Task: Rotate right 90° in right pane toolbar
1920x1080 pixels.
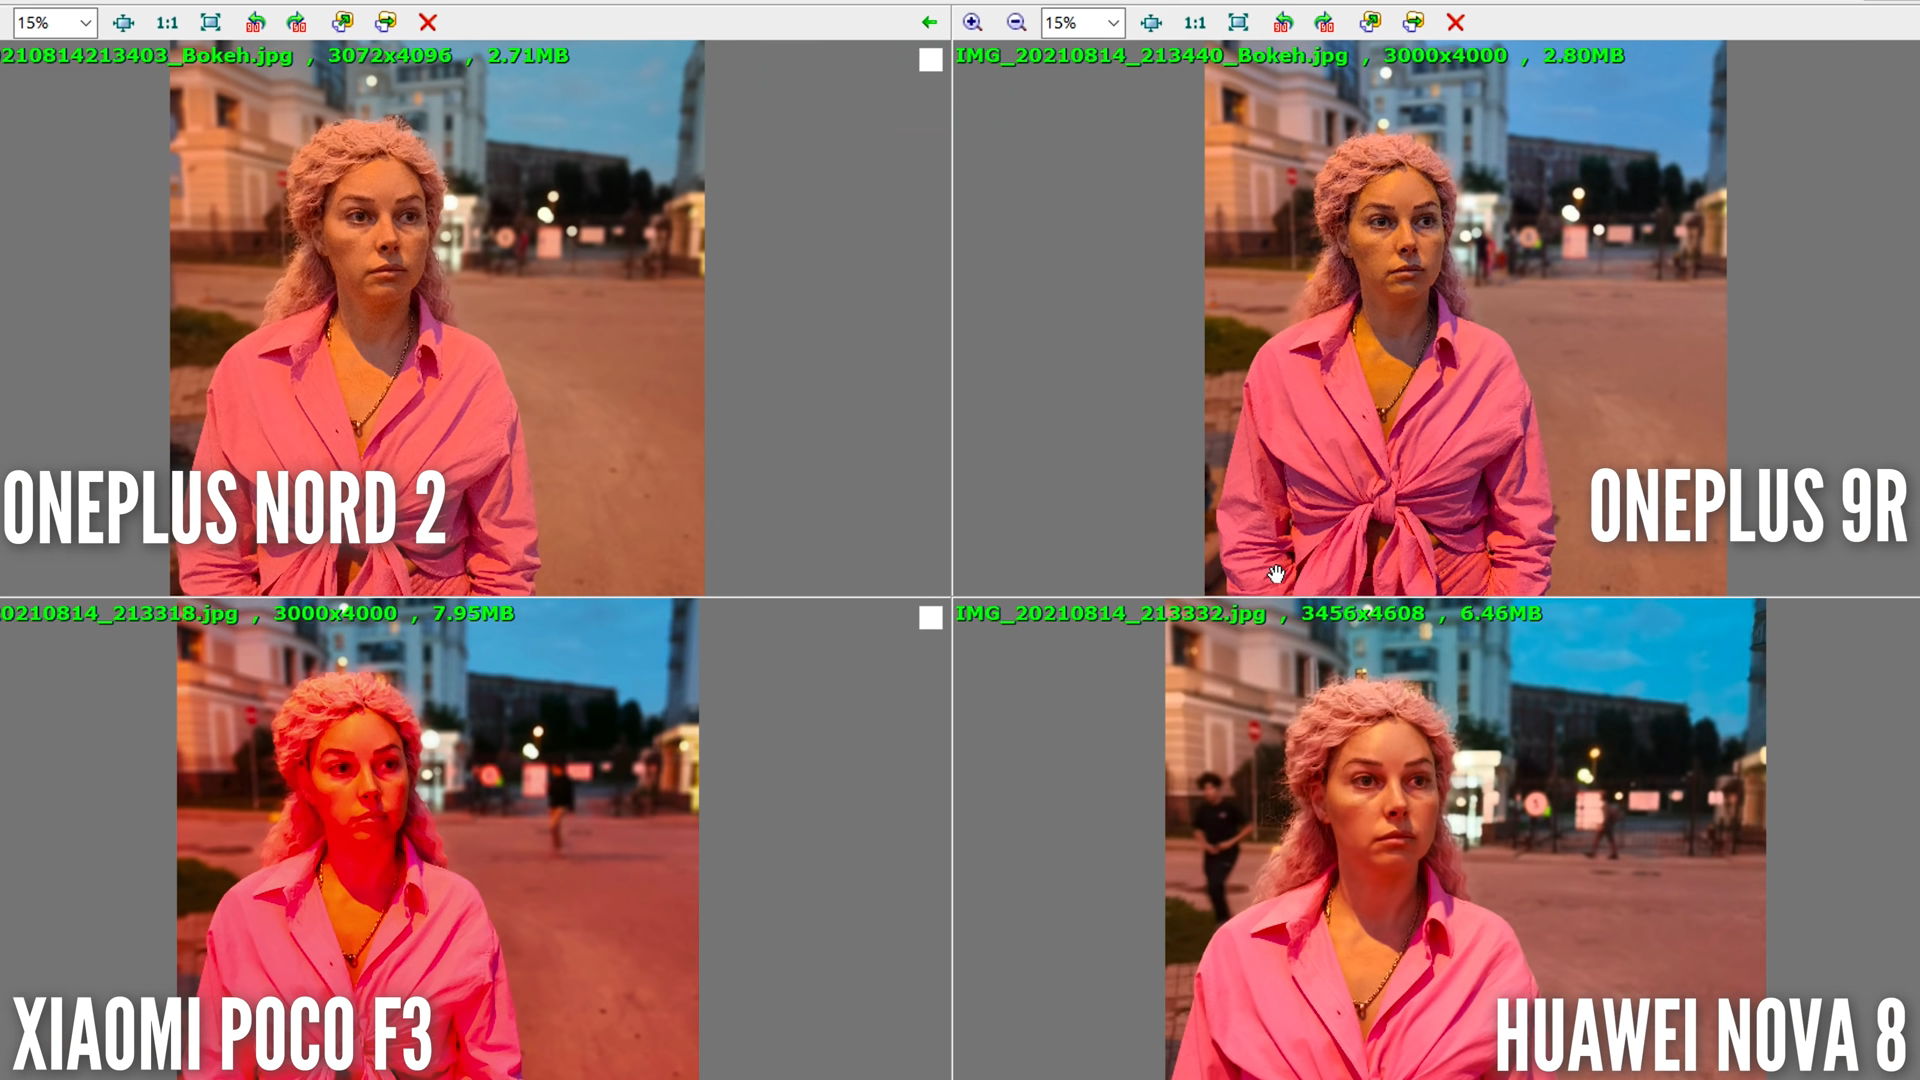Action: click(1325, 22)
